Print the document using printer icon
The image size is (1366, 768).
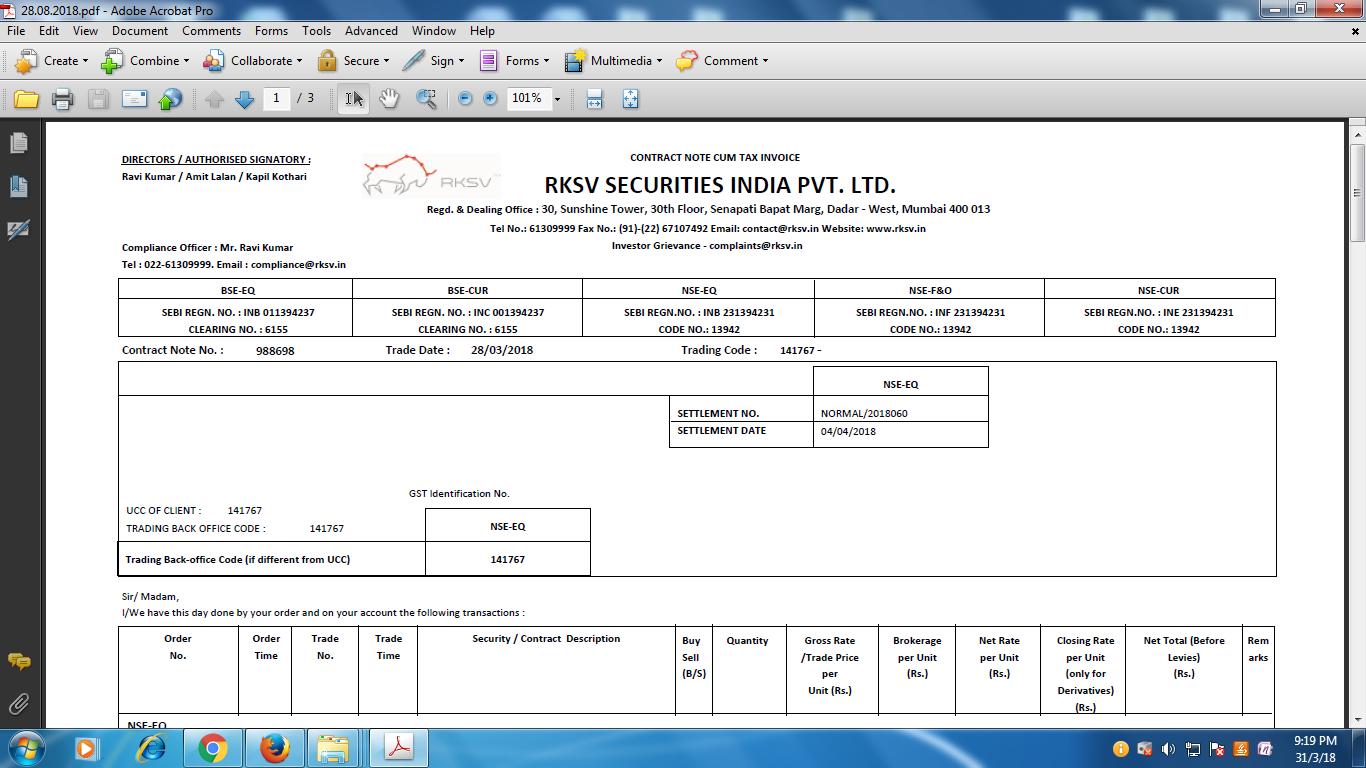click(x=62, y=99)
